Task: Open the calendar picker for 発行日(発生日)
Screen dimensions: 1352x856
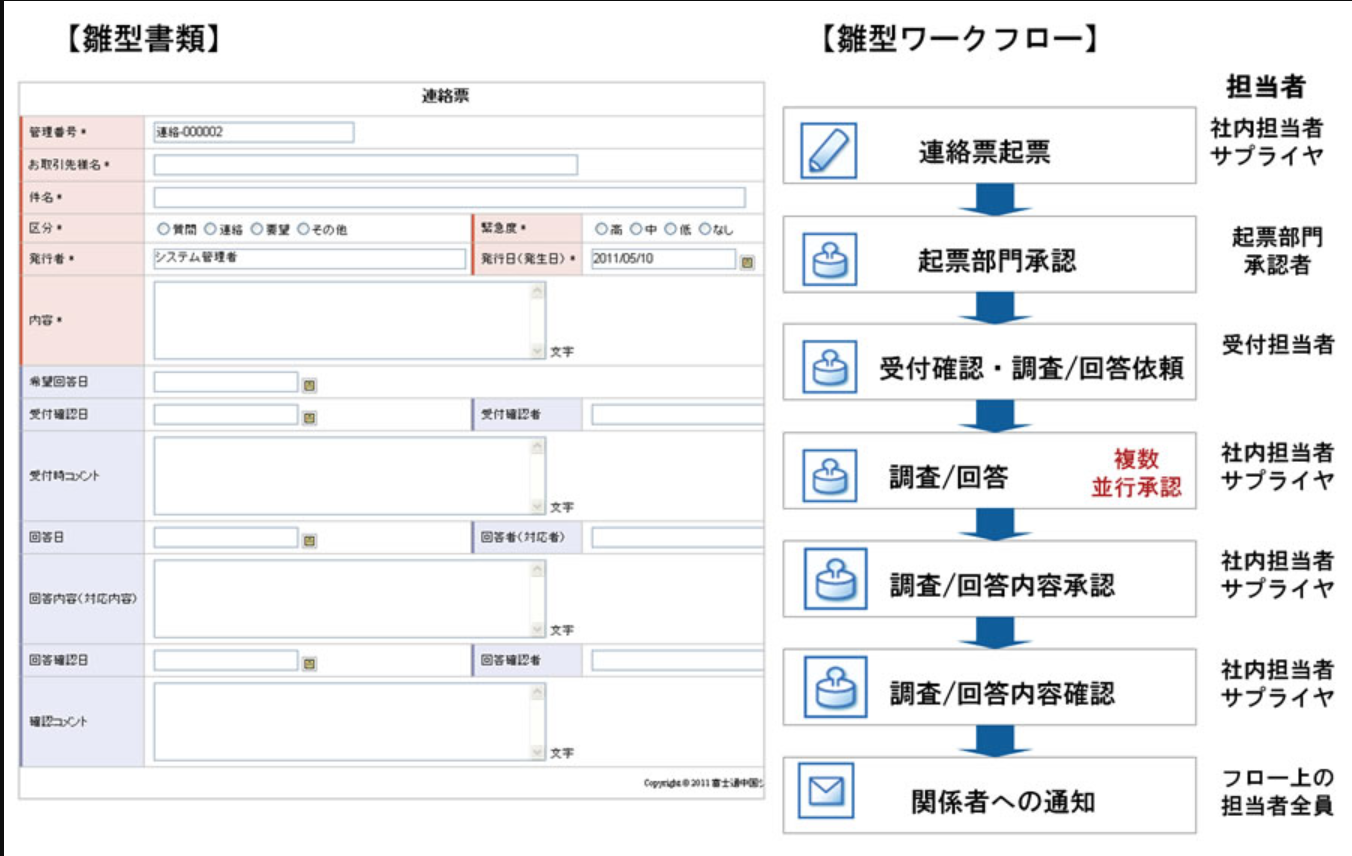Action: pyautogui.click(x=747, y=262)
